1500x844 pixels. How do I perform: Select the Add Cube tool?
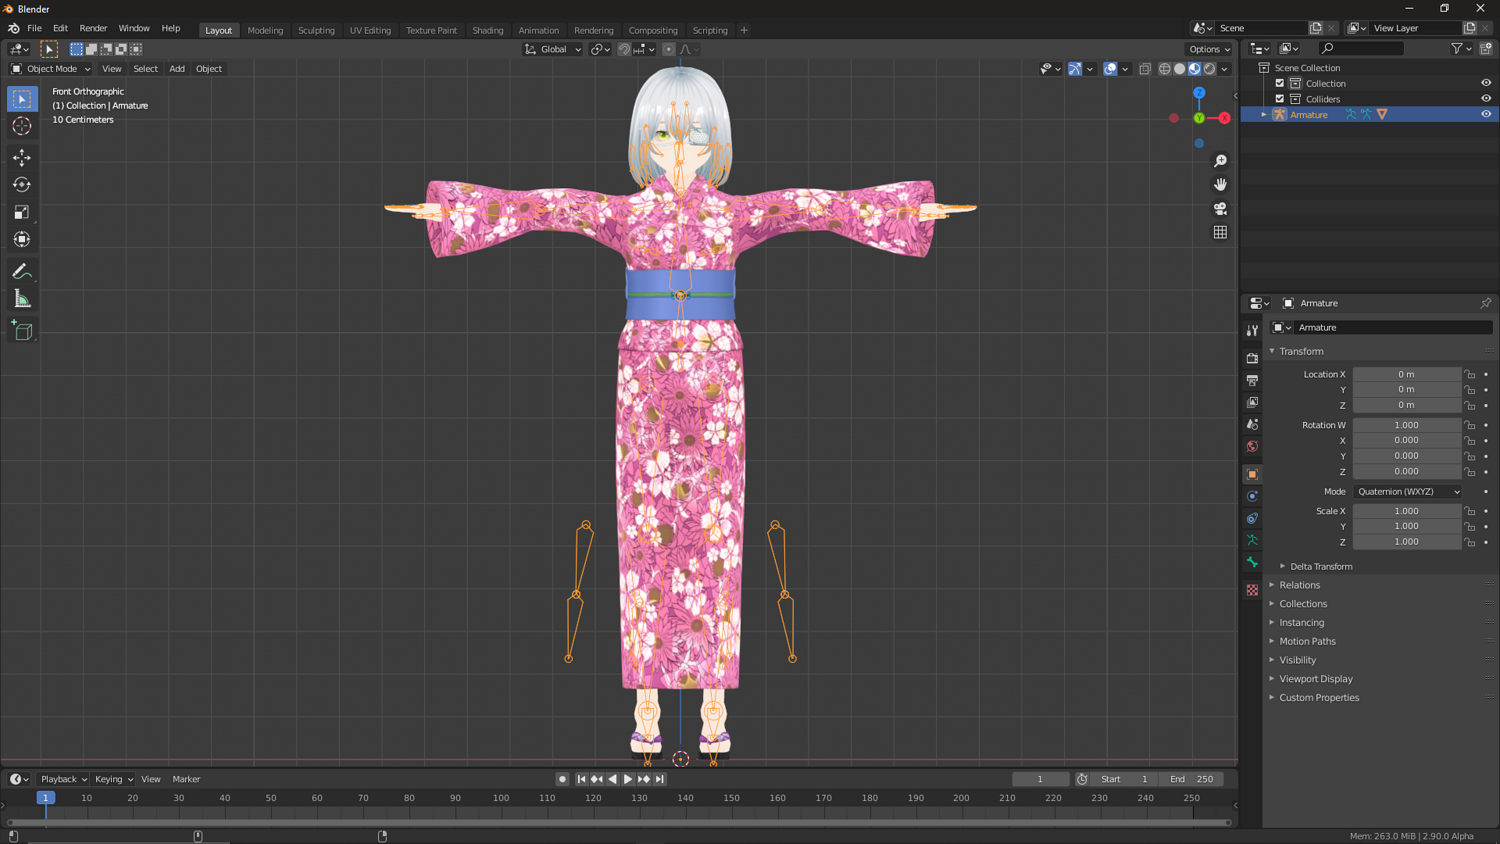pos(22,331)
